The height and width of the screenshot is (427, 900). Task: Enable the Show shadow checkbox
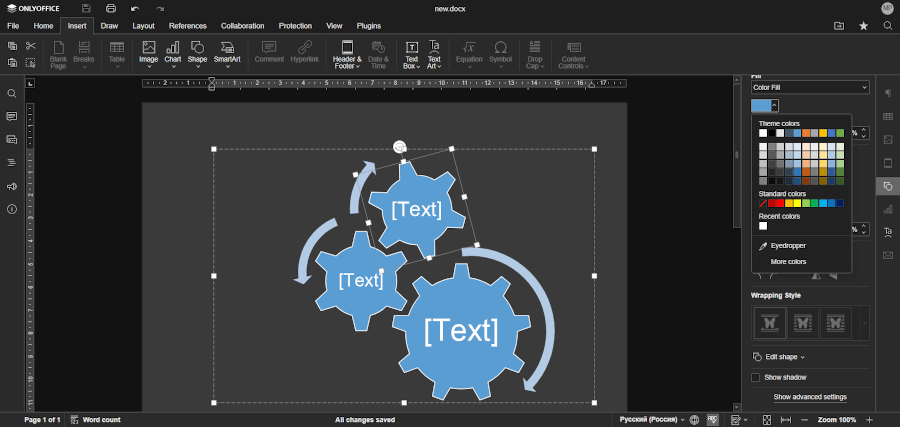[756, 377]
